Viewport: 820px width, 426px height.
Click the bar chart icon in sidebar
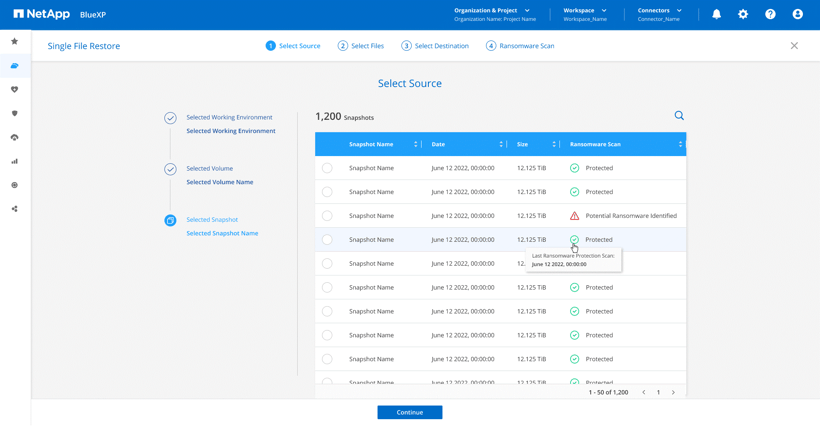[14, 161]
